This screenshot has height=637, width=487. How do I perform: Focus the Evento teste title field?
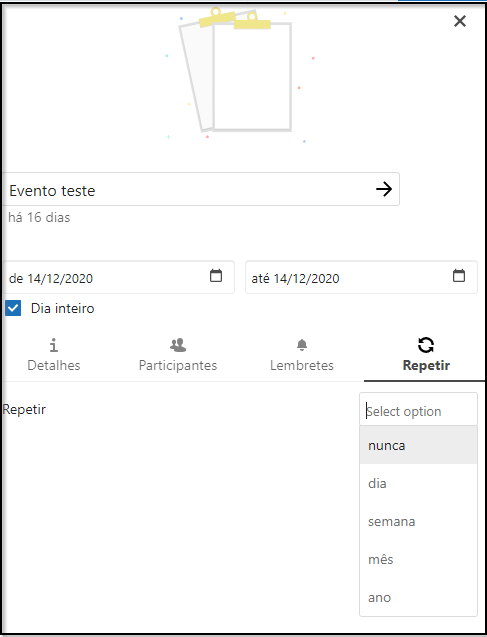(x=201, y=189)
